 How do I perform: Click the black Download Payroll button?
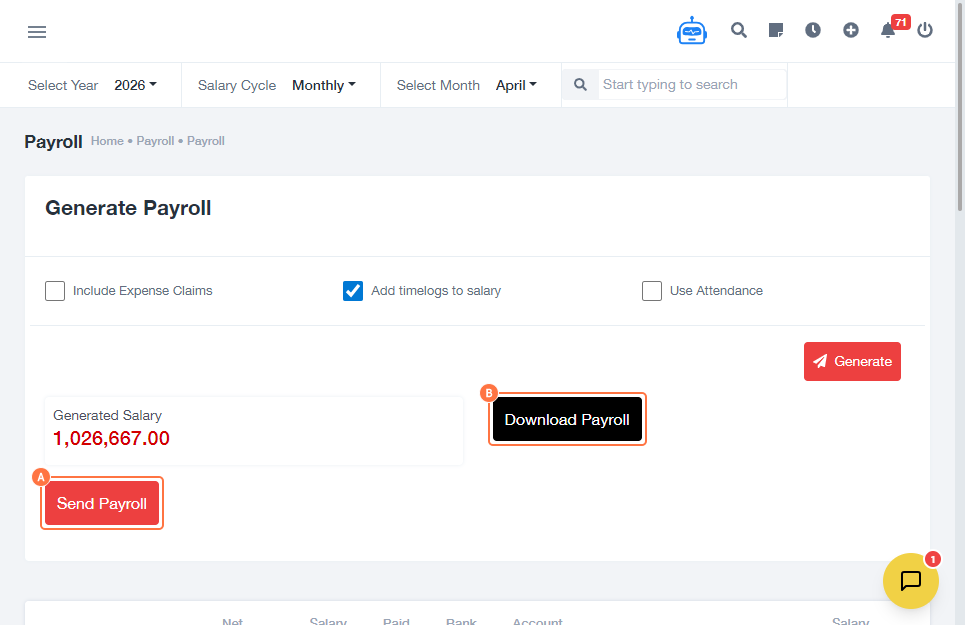[567, 419]
